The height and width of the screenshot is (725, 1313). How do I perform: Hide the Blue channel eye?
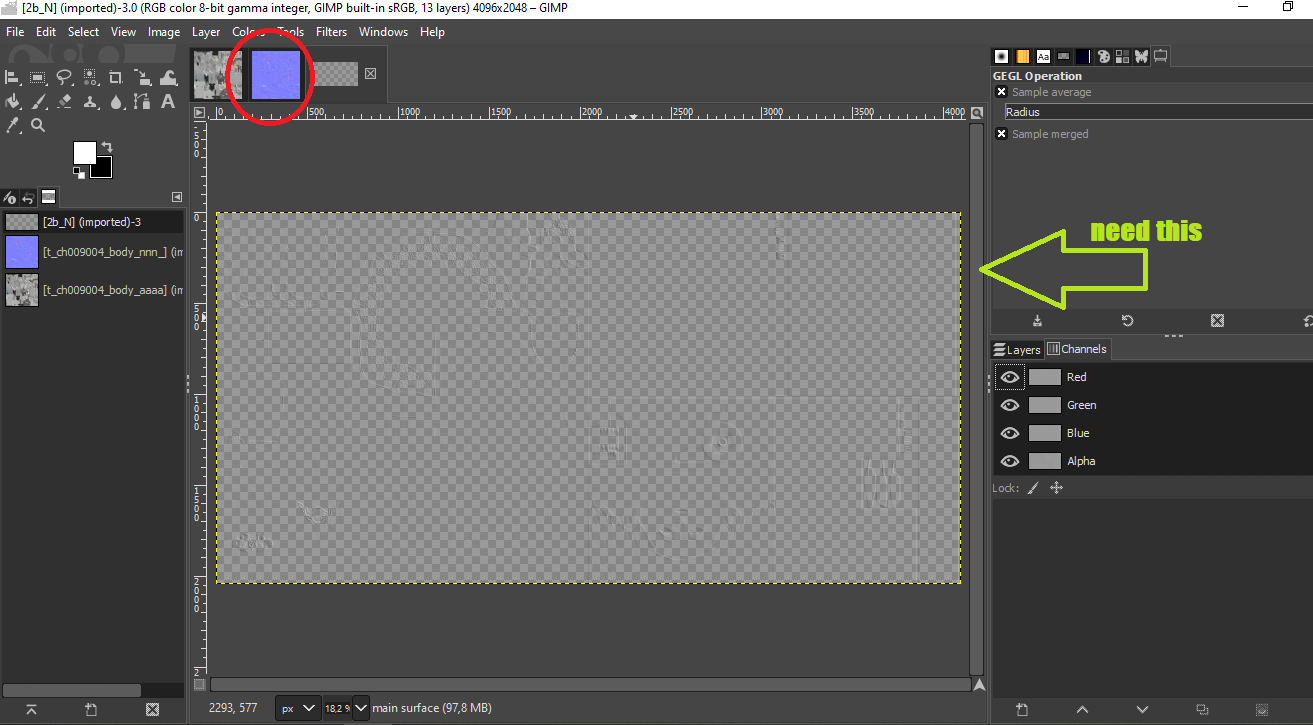[1010, 433]
